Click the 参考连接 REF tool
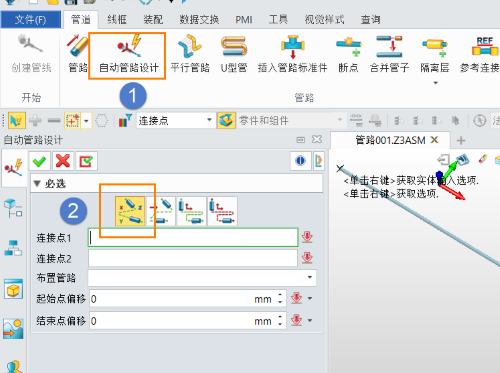 [480, 53]
